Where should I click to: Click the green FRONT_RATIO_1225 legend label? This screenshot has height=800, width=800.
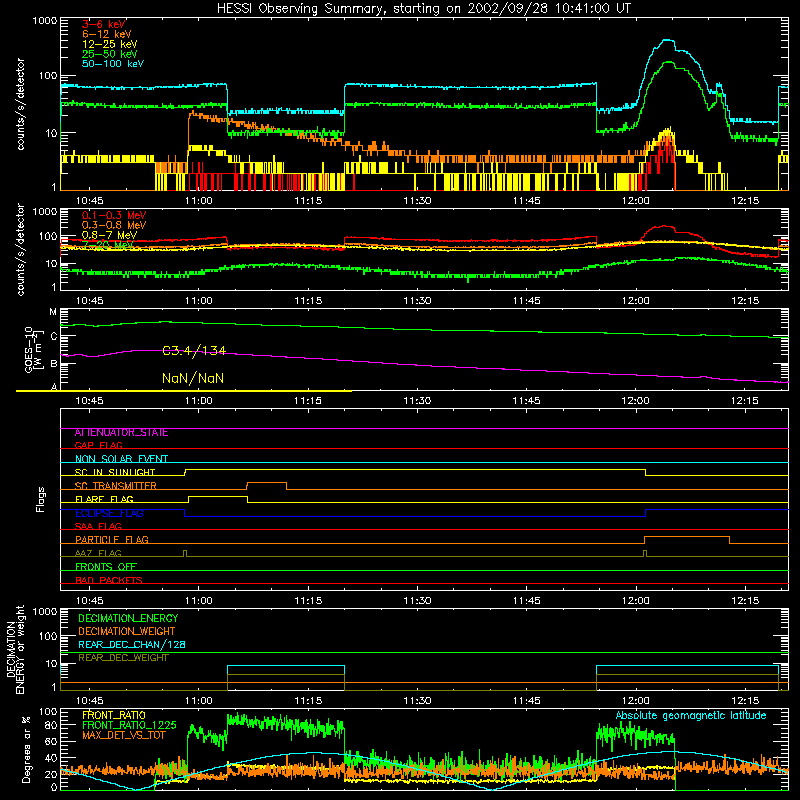(x=129, y=725)
